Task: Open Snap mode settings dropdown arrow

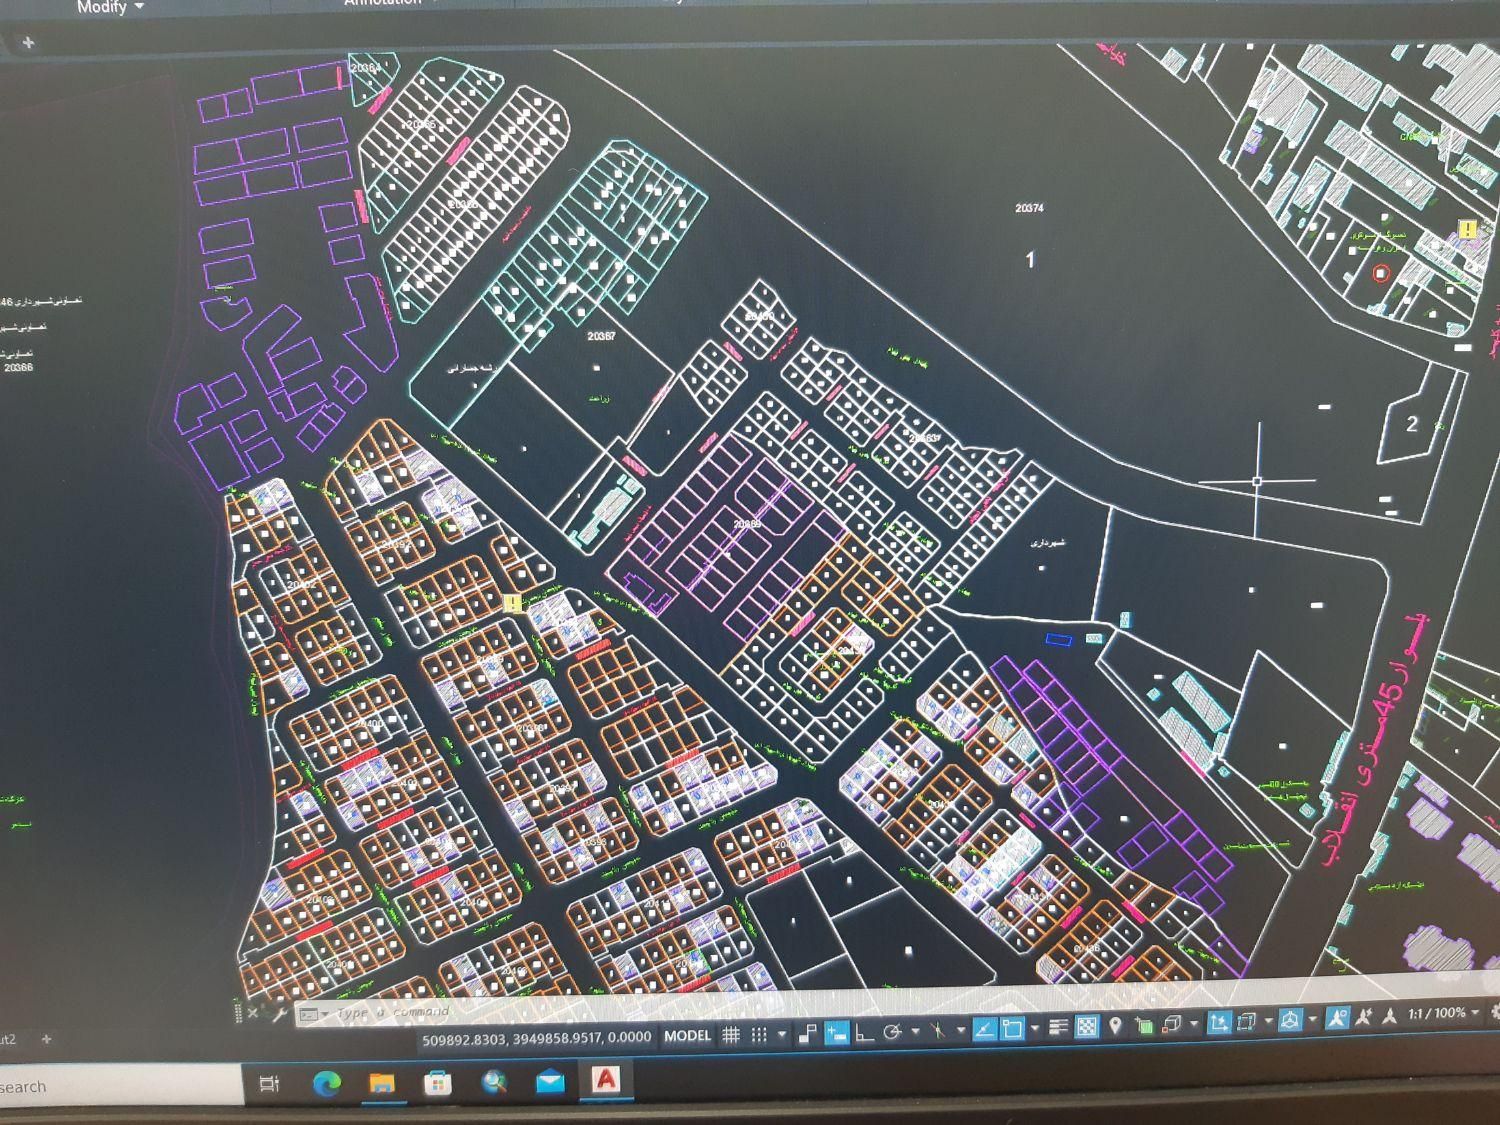Action: [x=781, y=1034]
